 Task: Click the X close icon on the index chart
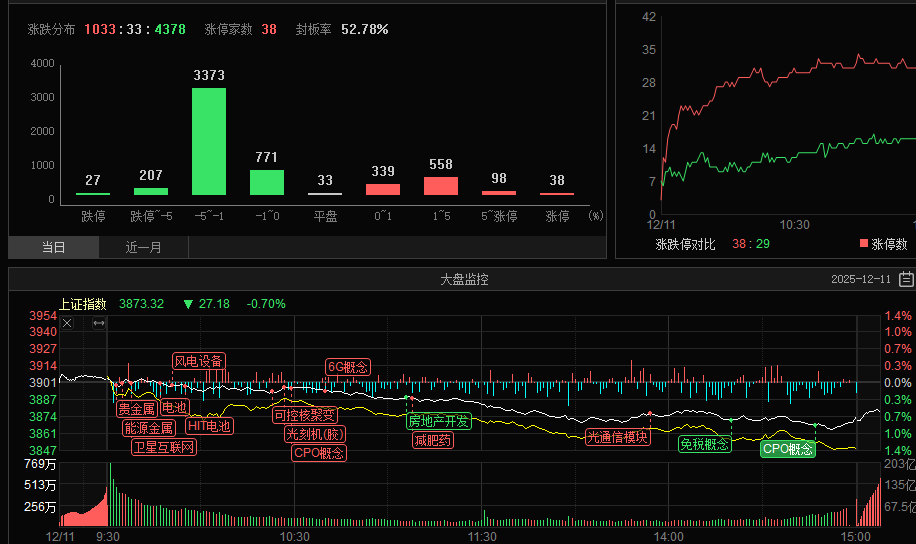(x=67, y=323)
